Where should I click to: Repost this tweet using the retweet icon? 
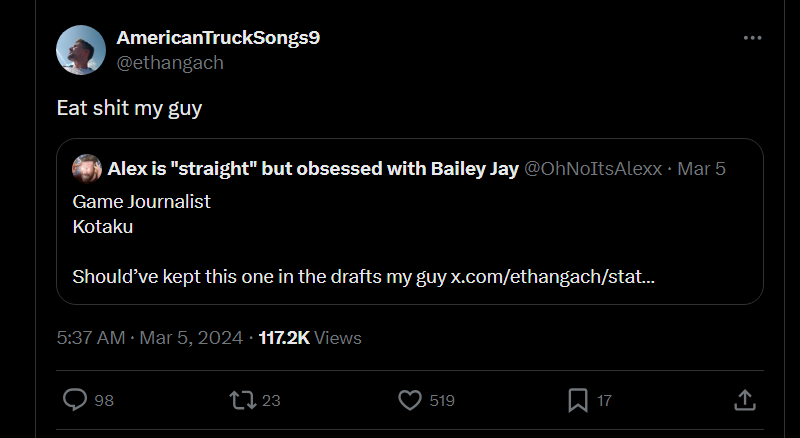click(x=241, y=400)
